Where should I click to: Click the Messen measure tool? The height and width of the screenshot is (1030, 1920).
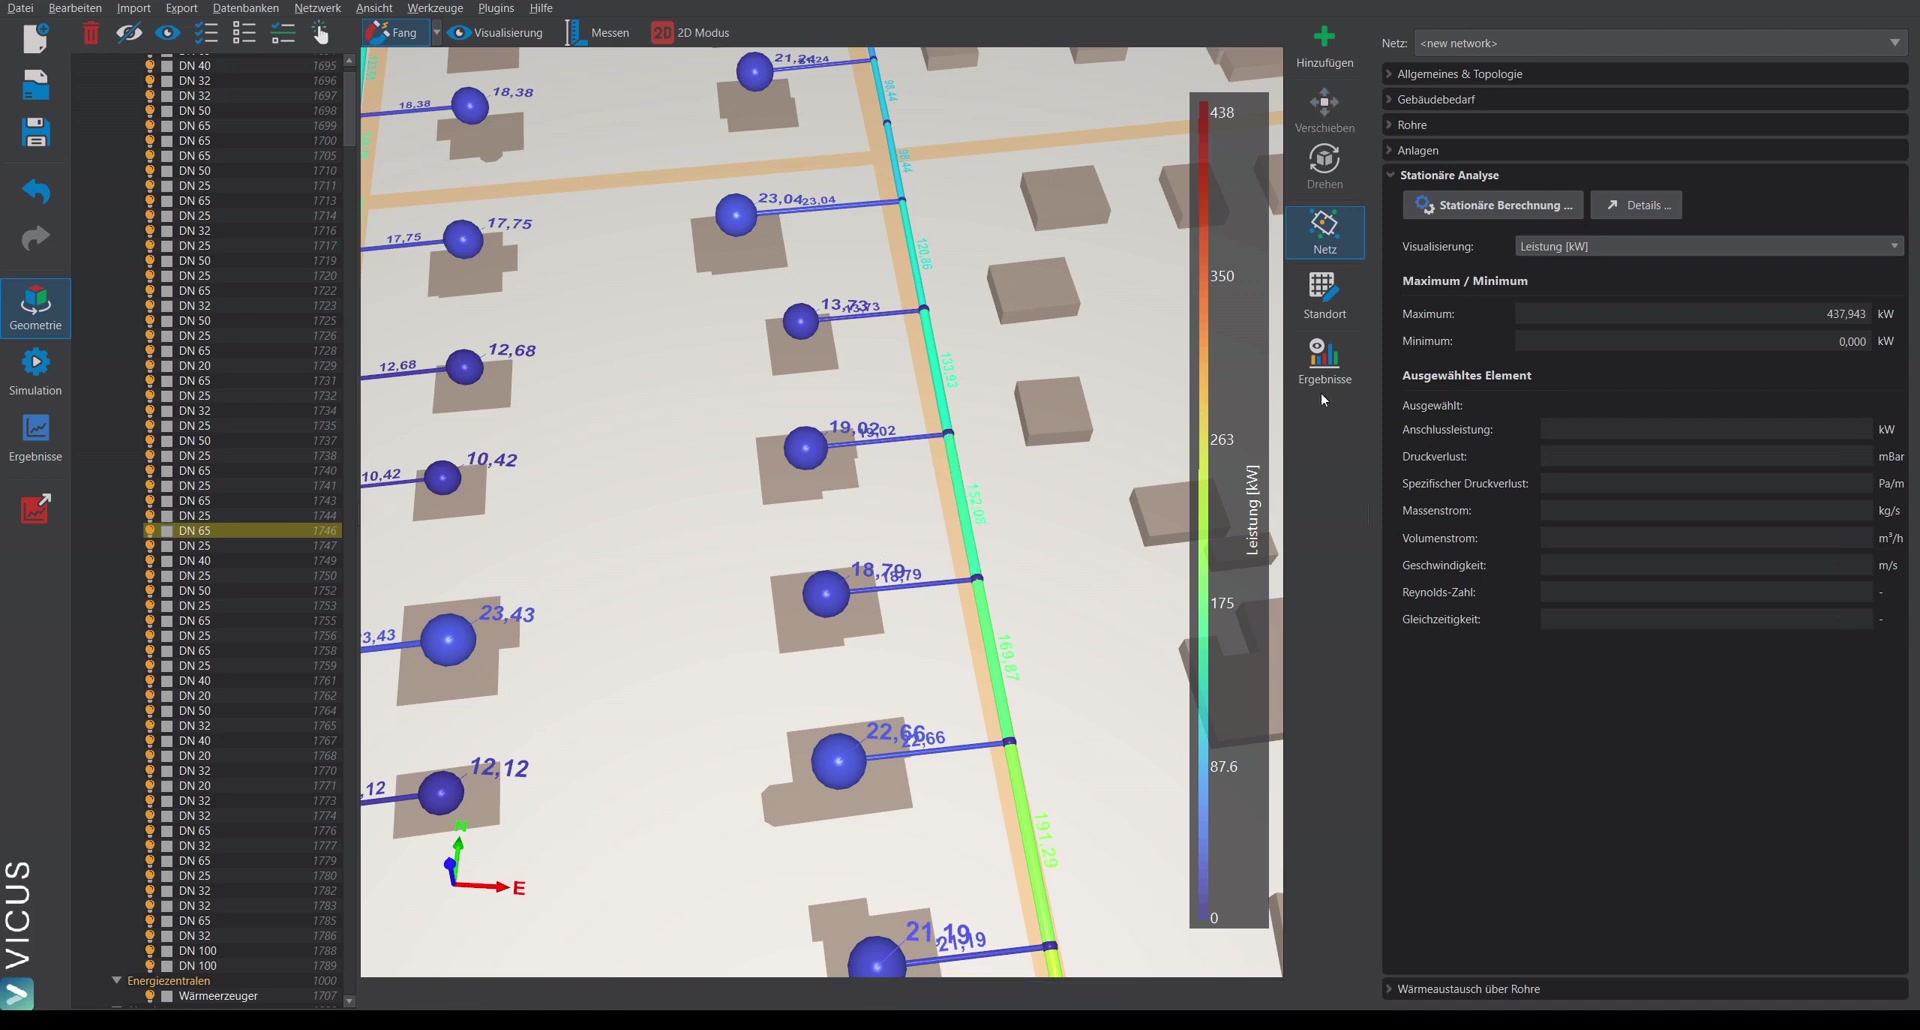click(598, 33)
